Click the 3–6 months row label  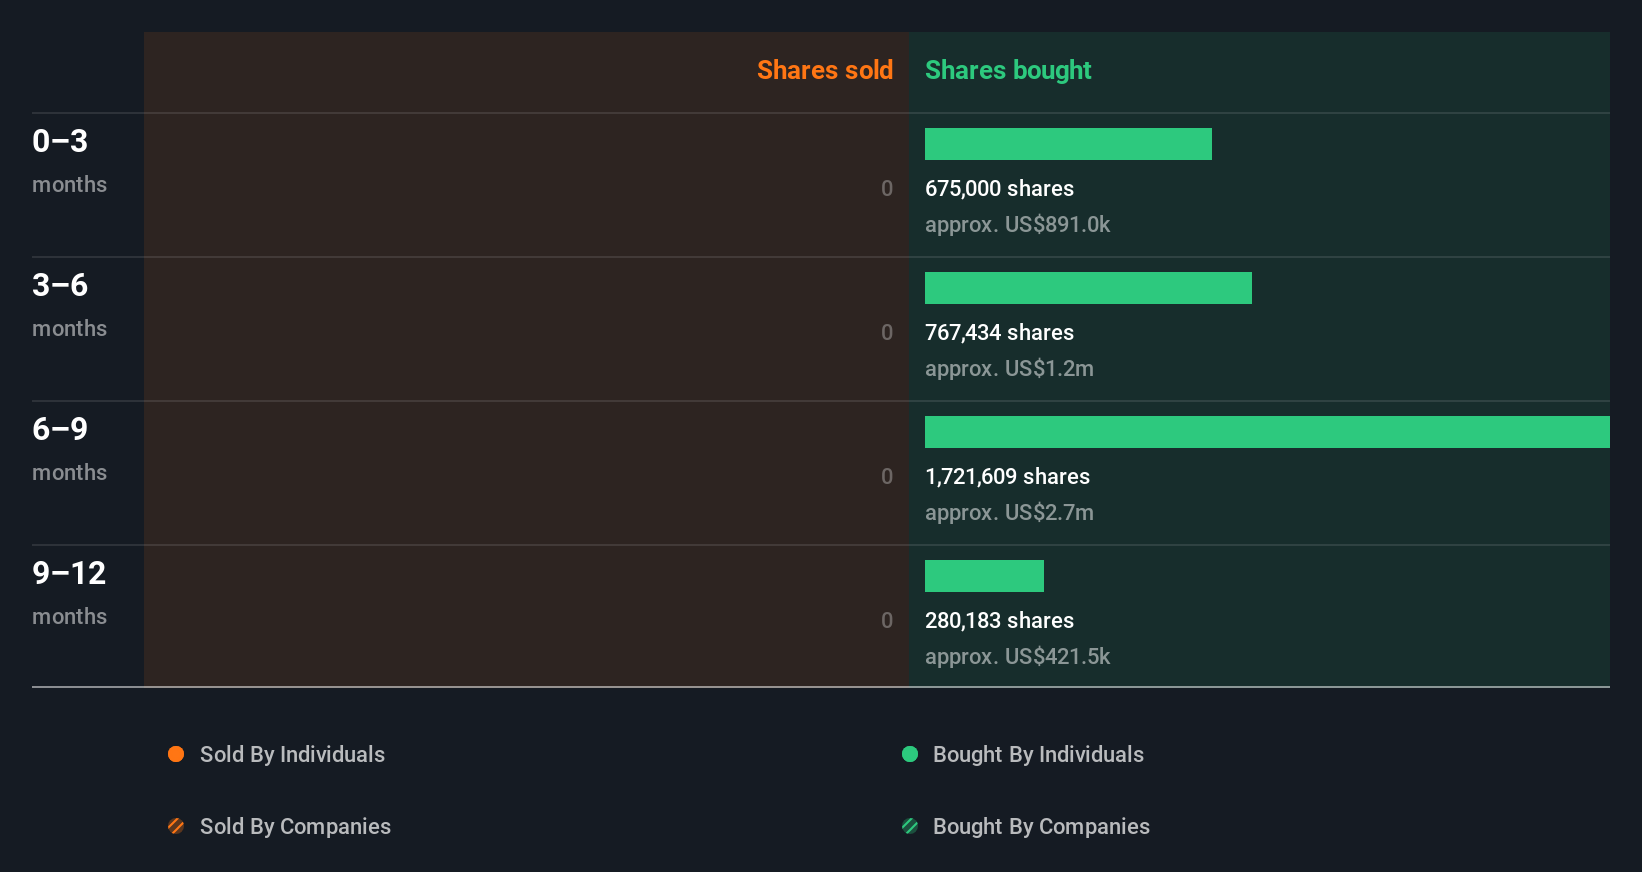point(69,305)
